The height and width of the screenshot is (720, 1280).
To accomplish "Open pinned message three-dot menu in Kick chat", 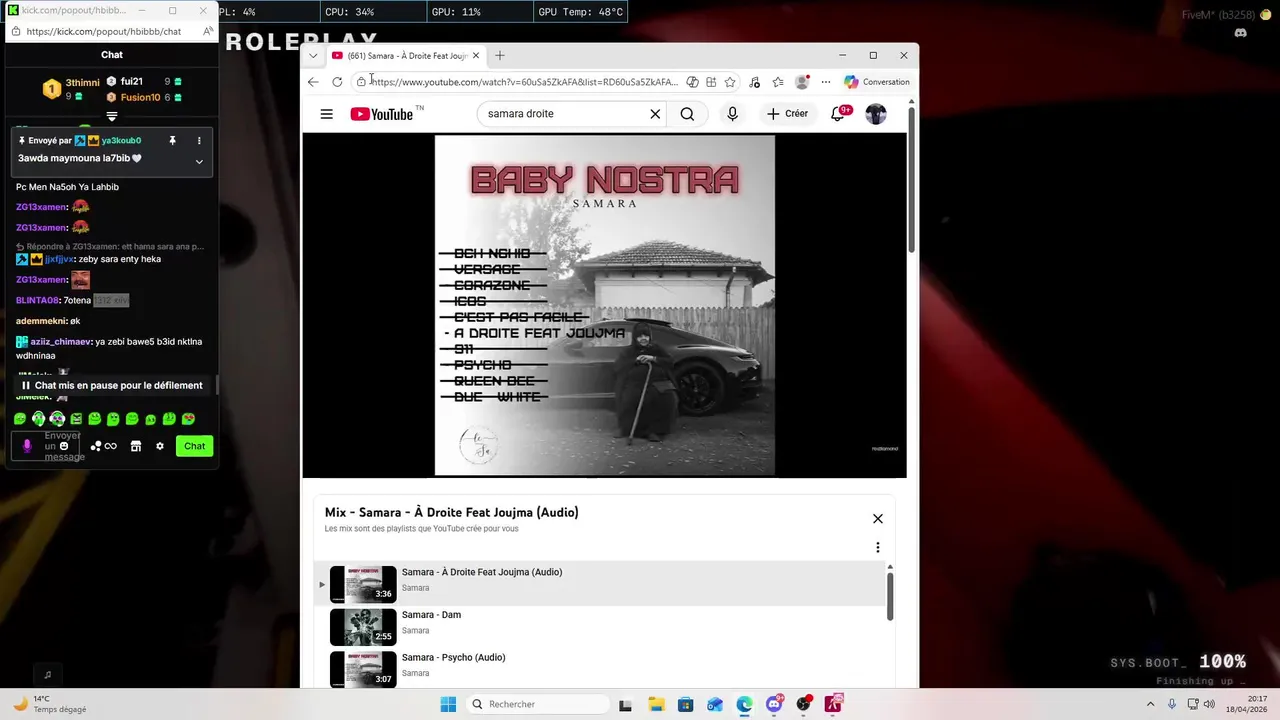I will [x=199, y=141].
